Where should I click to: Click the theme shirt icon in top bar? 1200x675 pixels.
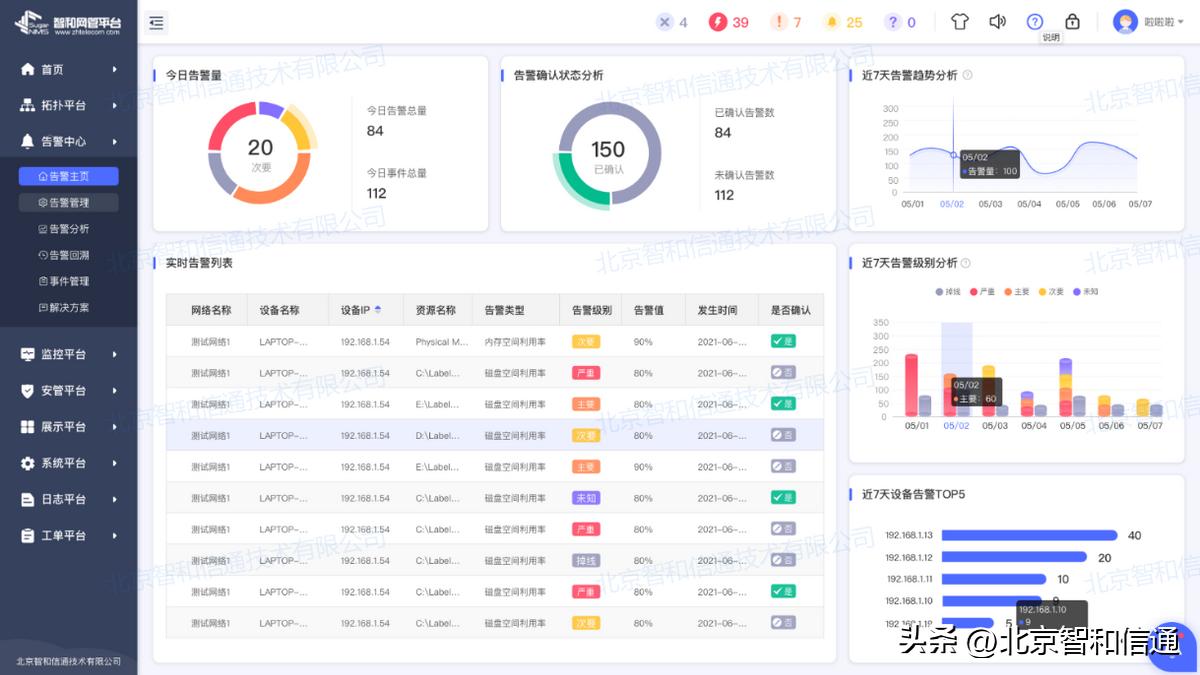coord(958,21)
